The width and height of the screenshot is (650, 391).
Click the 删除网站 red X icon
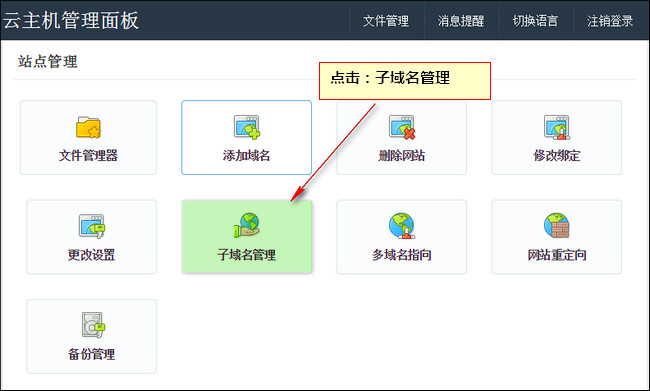(x=402, y=127)
